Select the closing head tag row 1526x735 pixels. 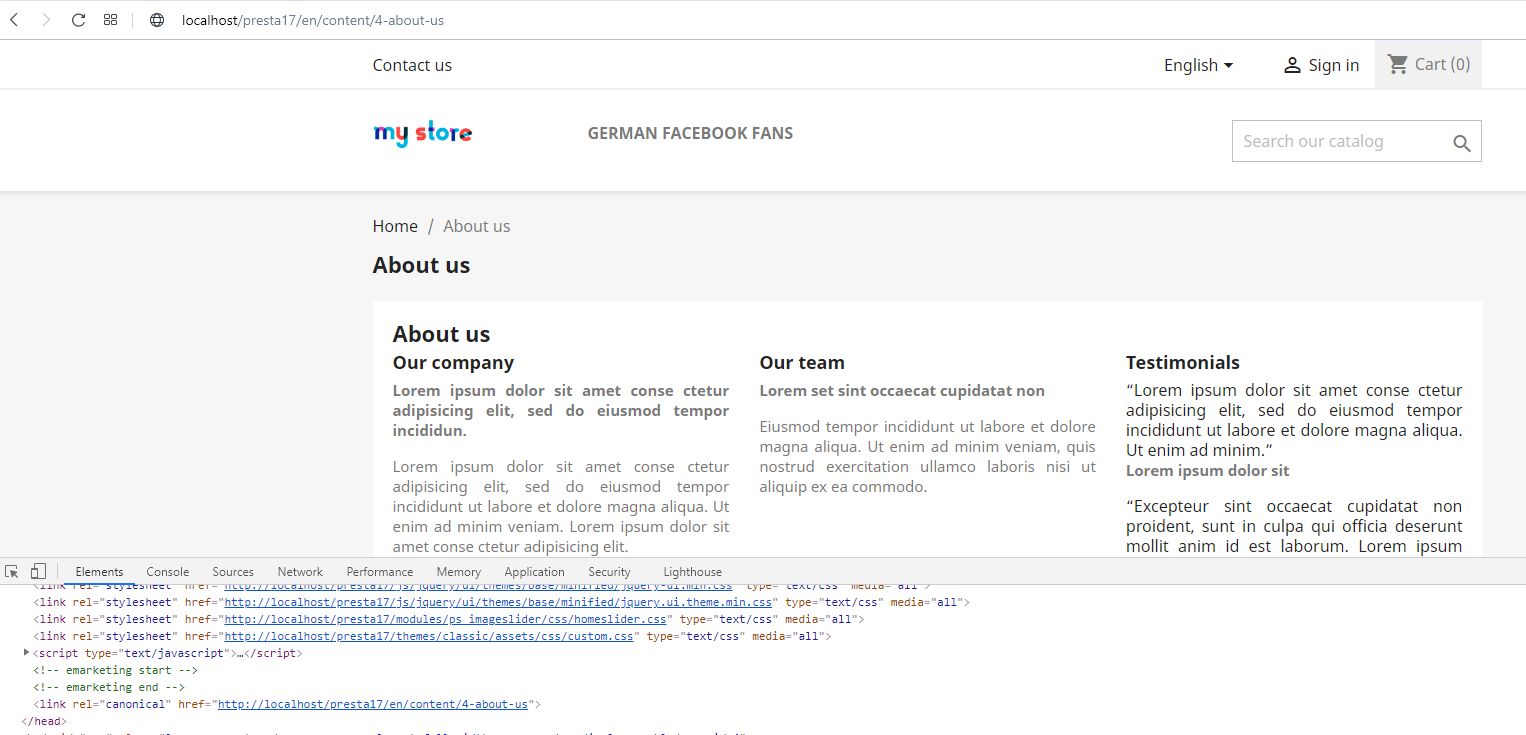(x=43, y=721)
